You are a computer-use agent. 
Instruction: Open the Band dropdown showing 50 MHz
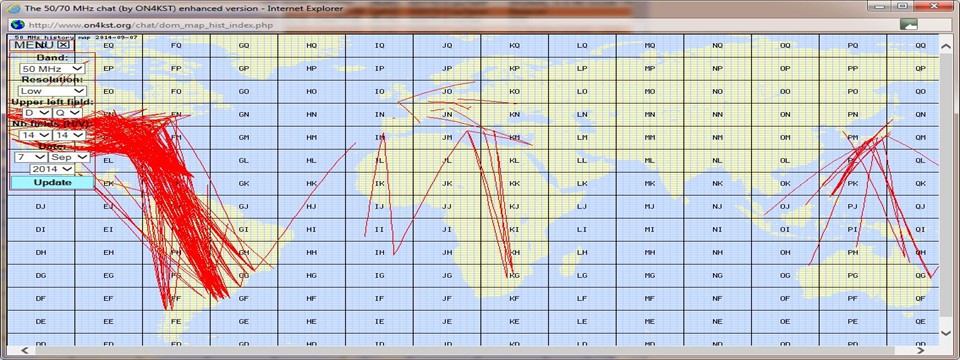coord(52,69)
